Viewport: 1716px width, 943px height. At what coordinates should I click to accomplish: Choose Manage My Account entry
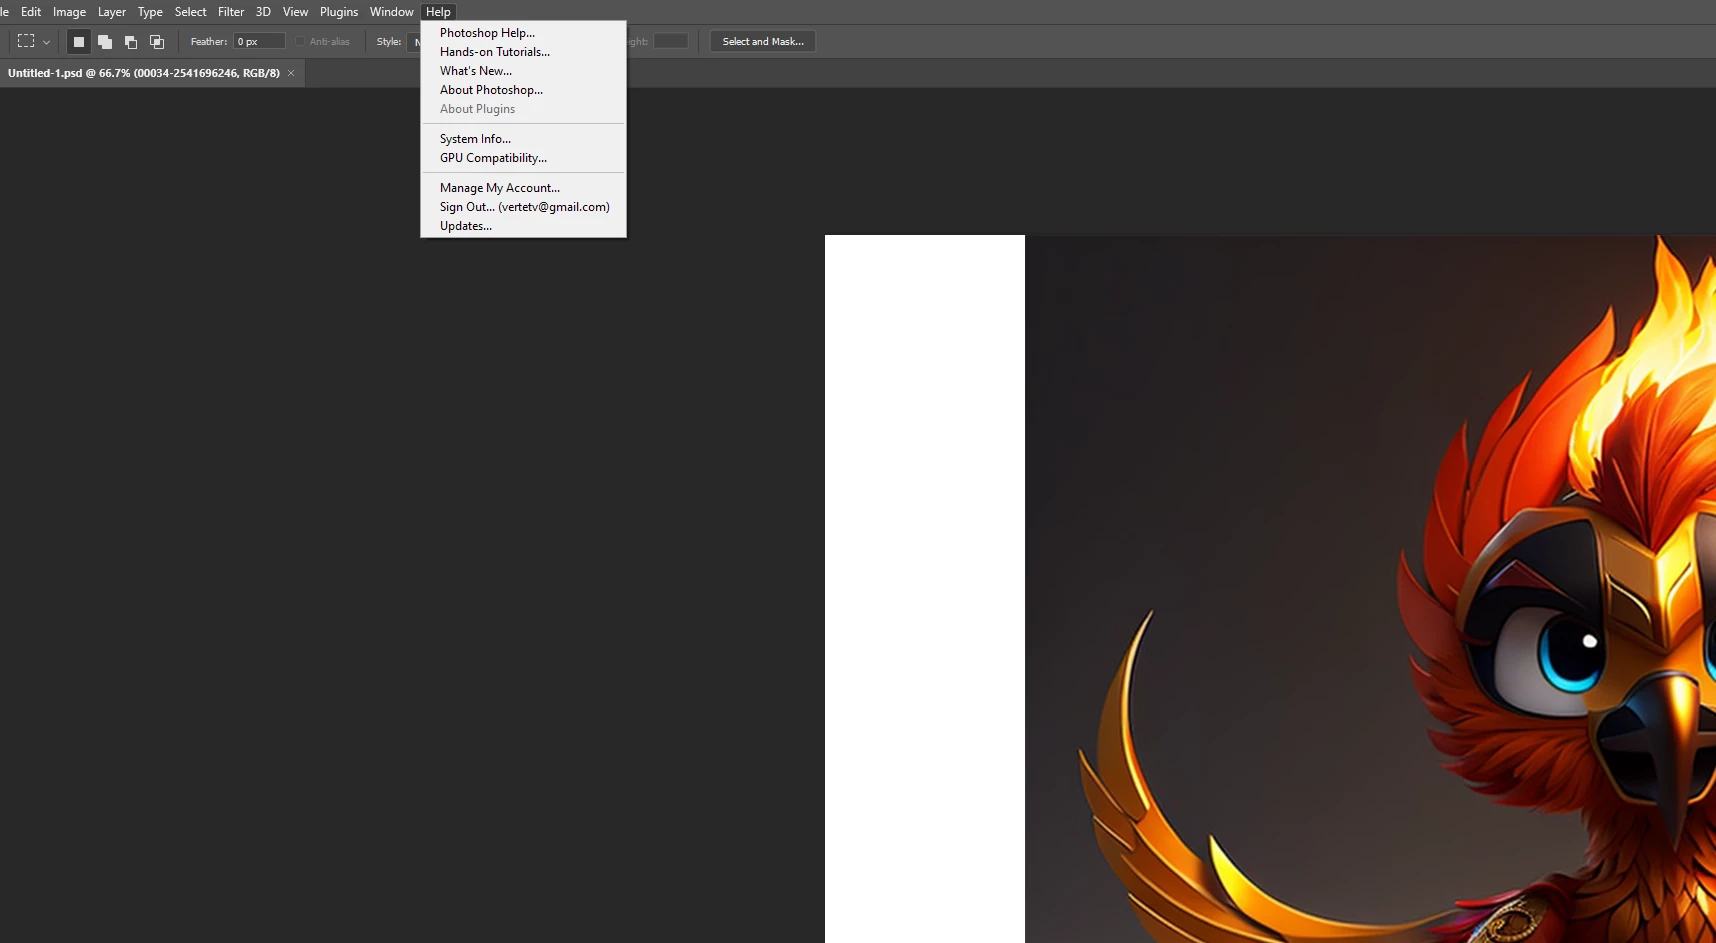point(524,188)
